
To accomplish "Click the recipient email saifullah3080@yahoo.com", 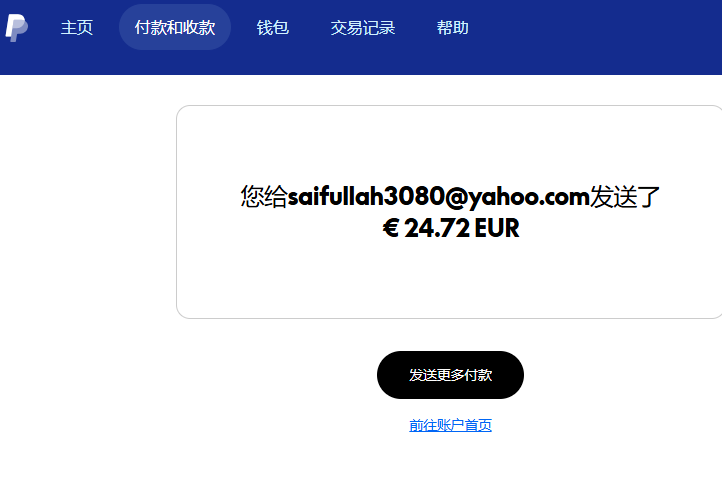I will [x=438, y=197].
